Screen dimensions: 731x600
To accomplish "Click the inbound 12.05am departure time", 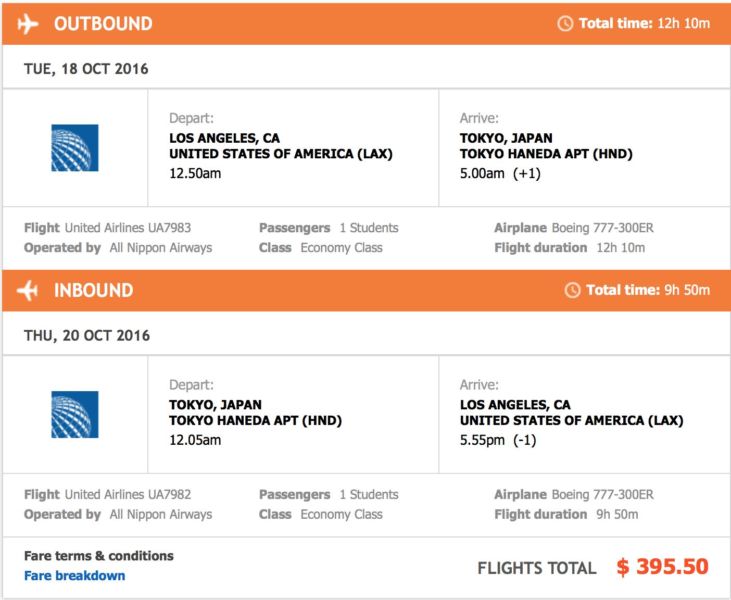I will click(x=195, y=439).
